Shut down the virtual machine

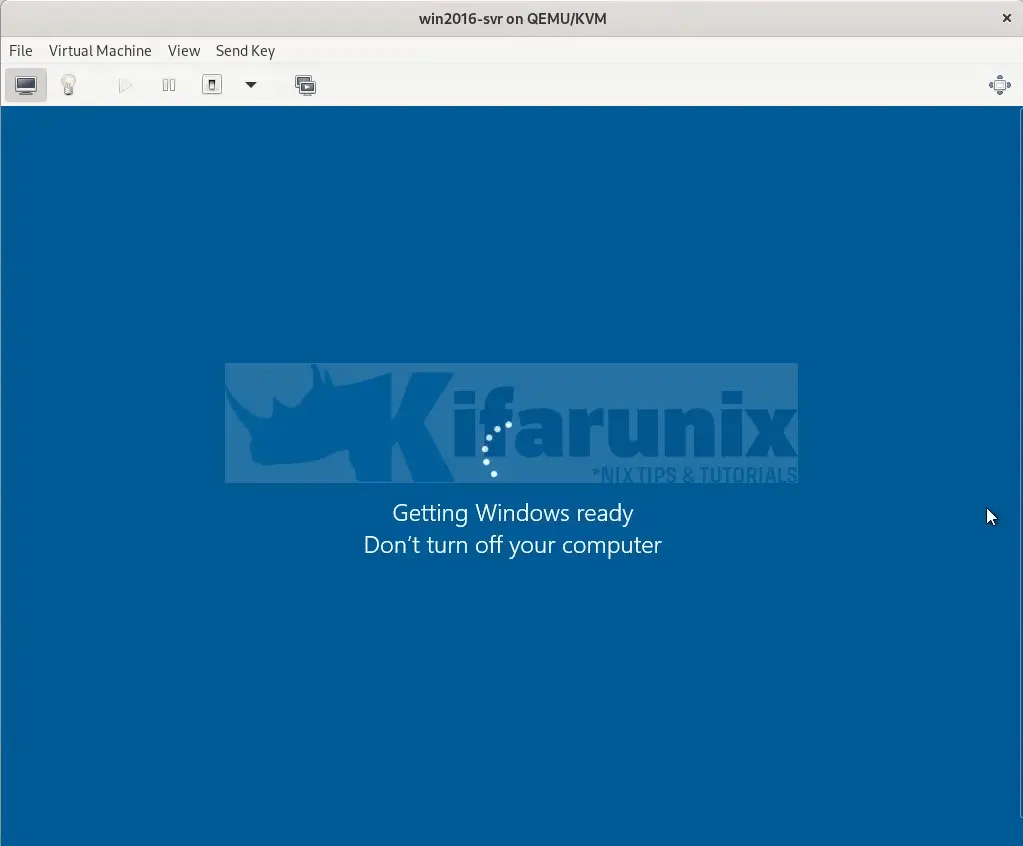212,85
